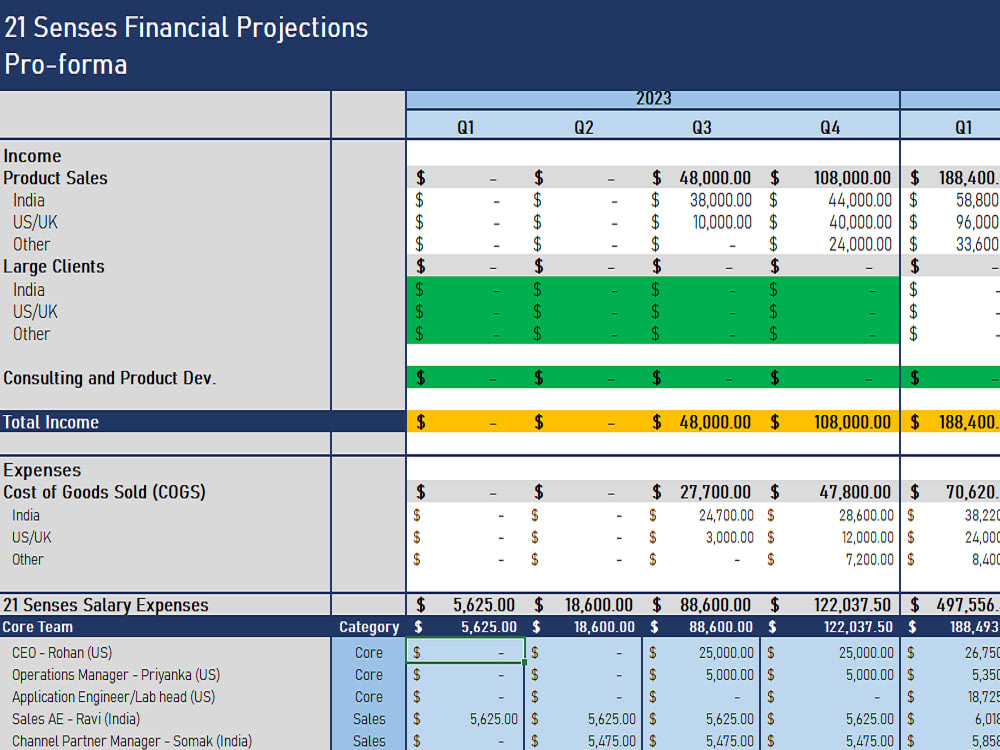Image resolution: width=1000 pixels, height=750 pixels.
Task: Click the 'Cost of Goods Sold (COGS)' label
Action: coord(105,492)
